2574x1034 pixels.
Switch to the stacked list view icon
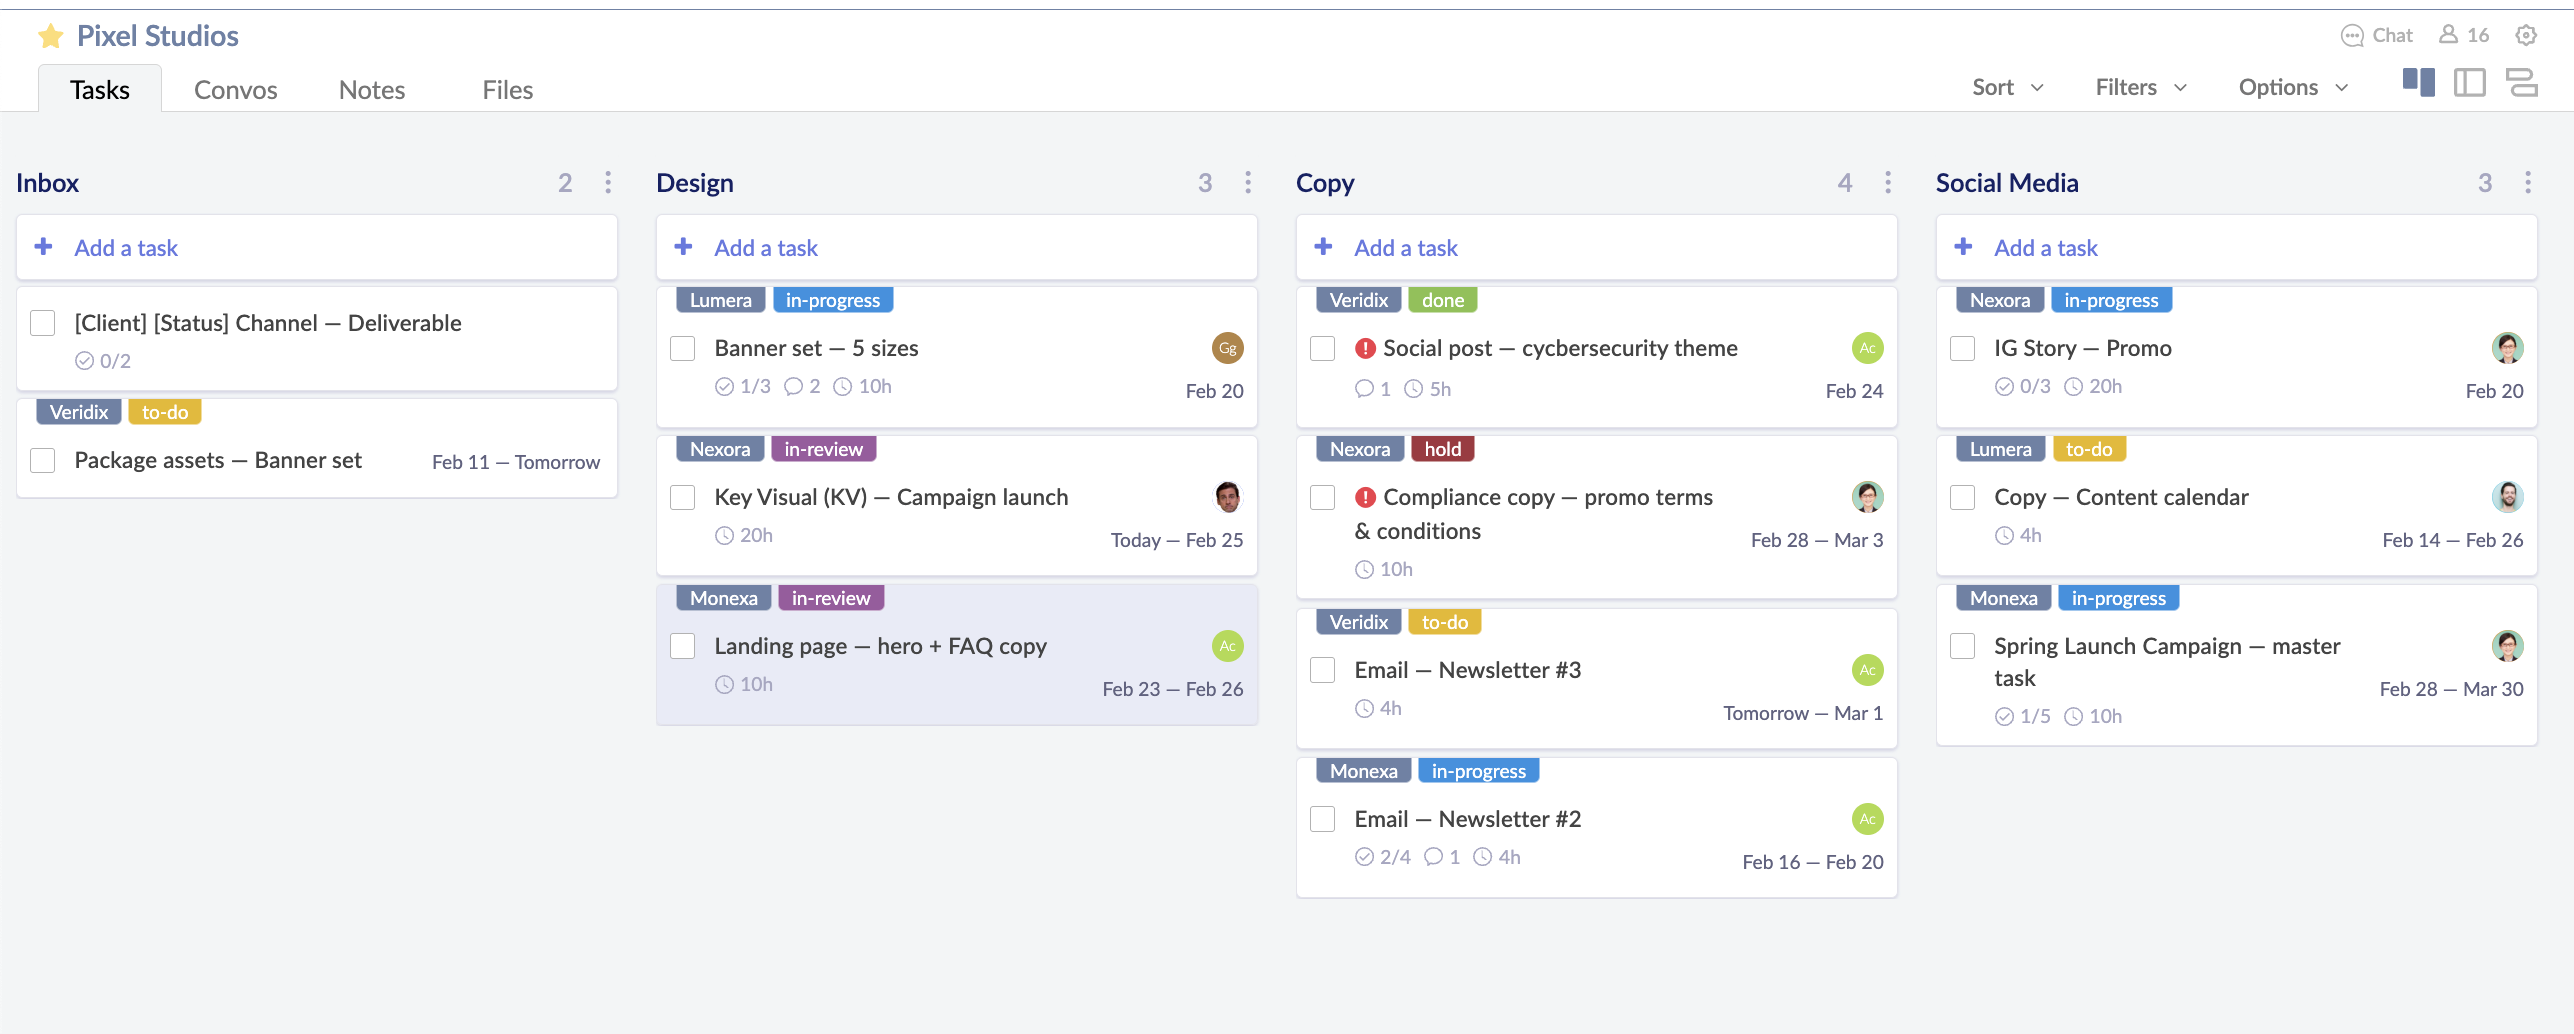2521,83
